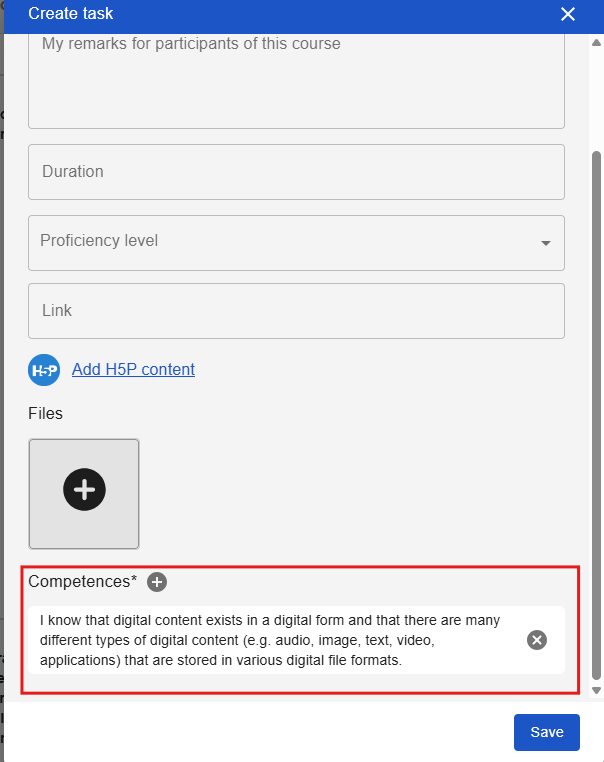The height and width of the screenshot is (762, 604).
Task: Expand the Proficiency level dropdown arrow
Action: (546, 243)
